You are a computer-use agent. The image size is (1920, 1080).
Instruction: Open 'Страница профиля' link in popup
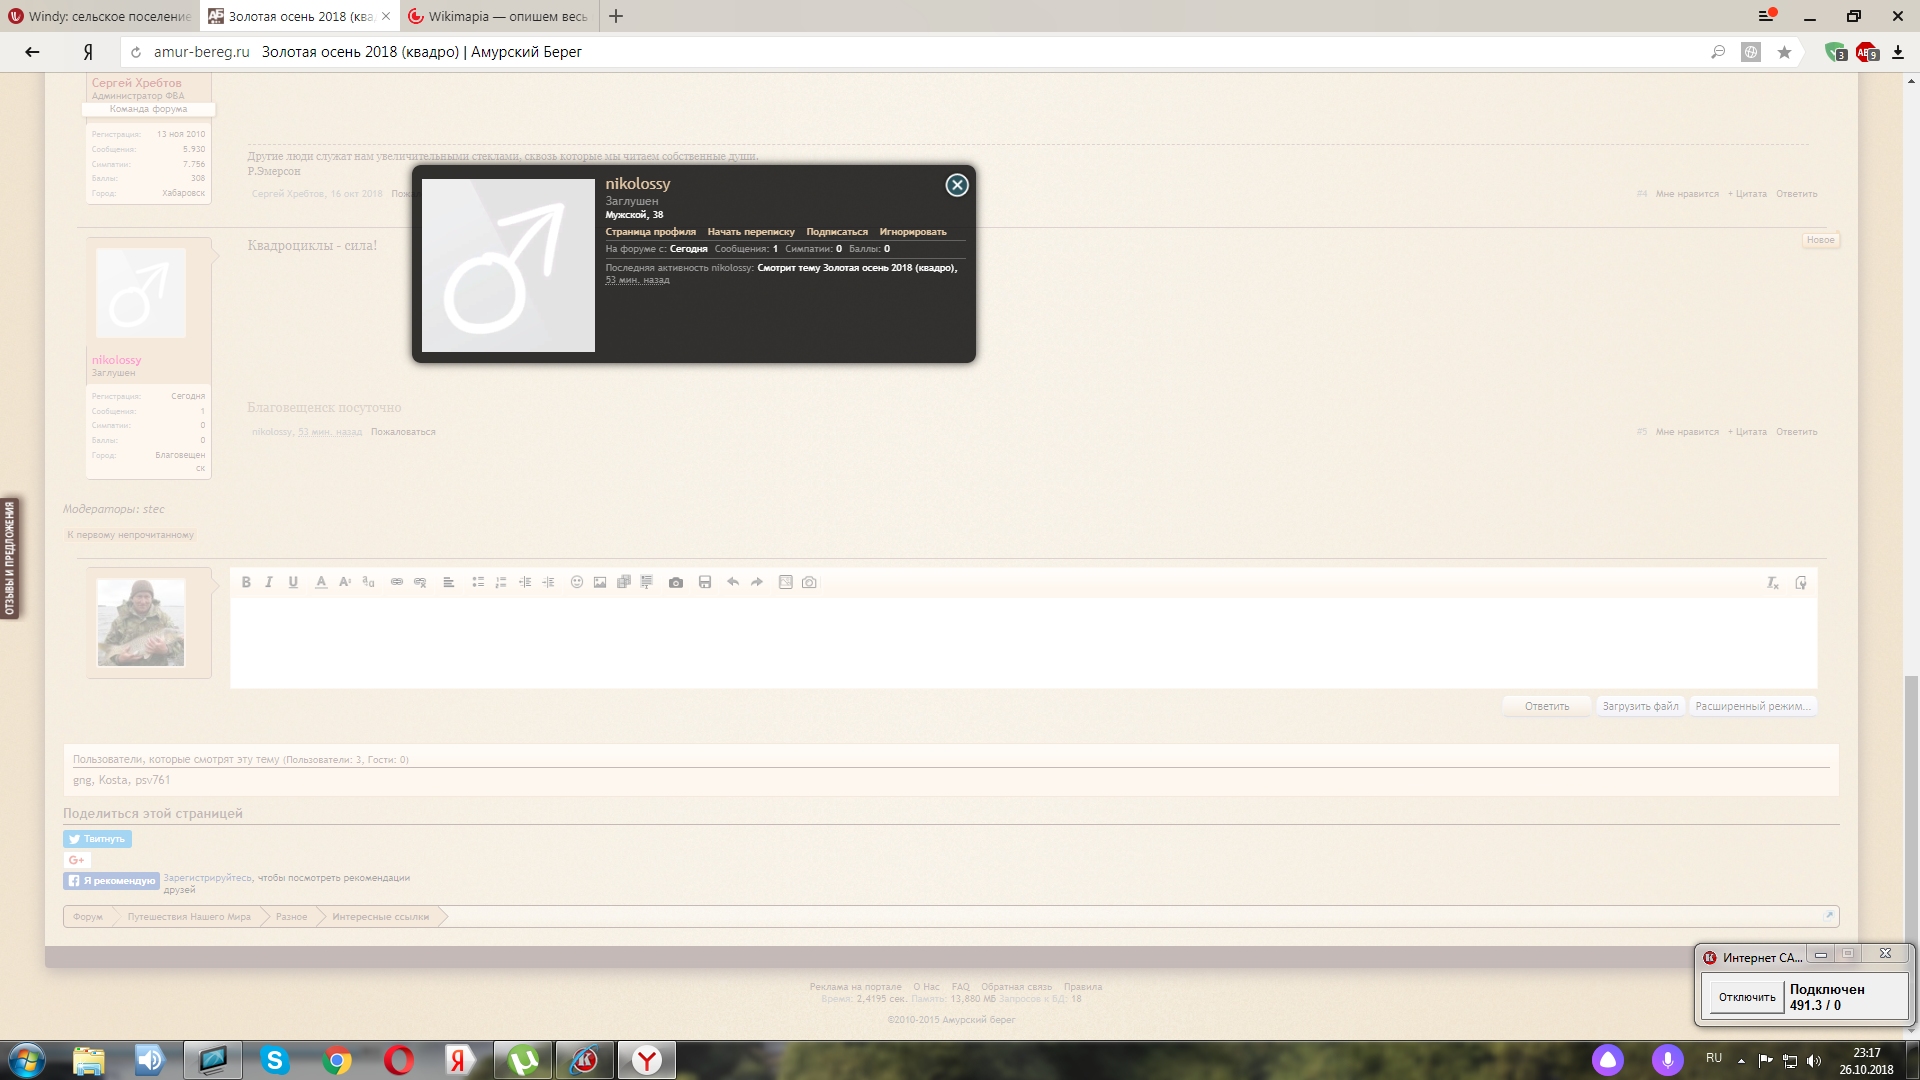[x=650, y=232]
